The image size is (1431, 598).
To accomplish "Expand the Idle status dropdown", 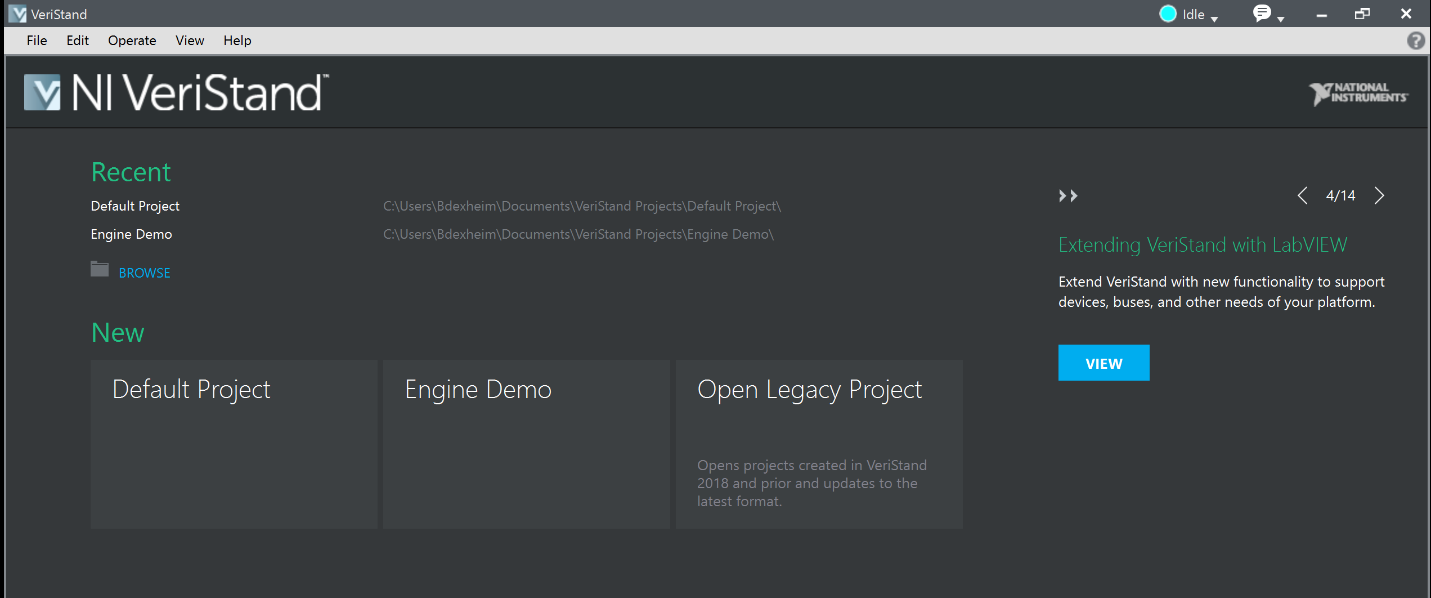I will tap(1214, 19).
